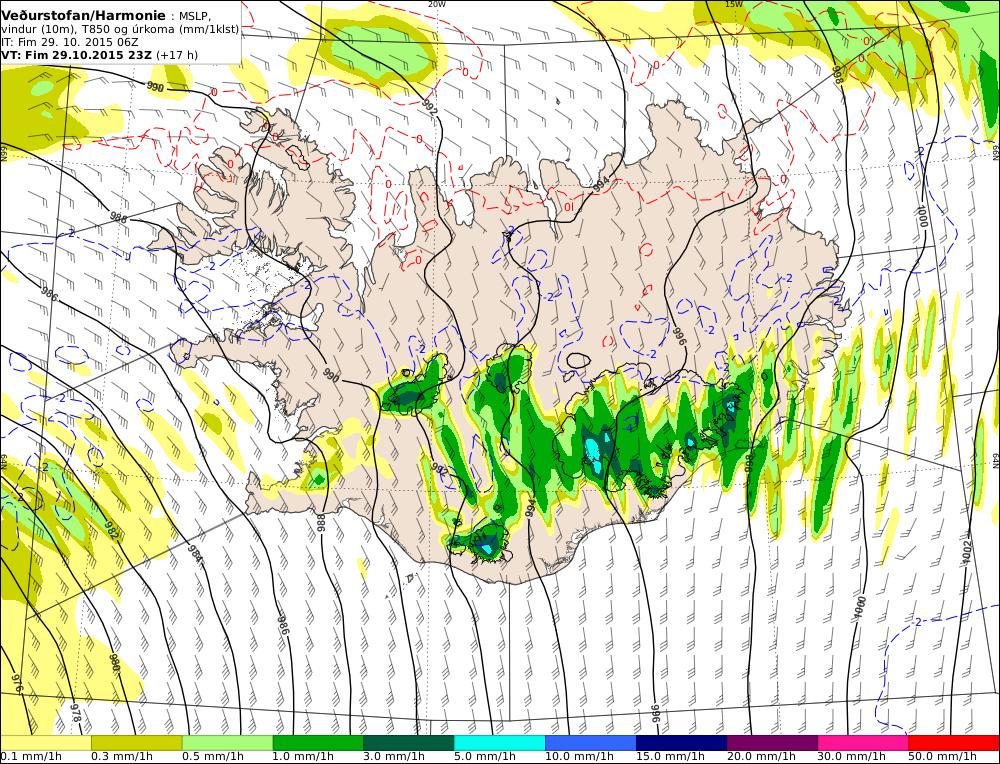Click the '3.0 mm/1h' legend label
1000x764 pixels.
point(394,757)
